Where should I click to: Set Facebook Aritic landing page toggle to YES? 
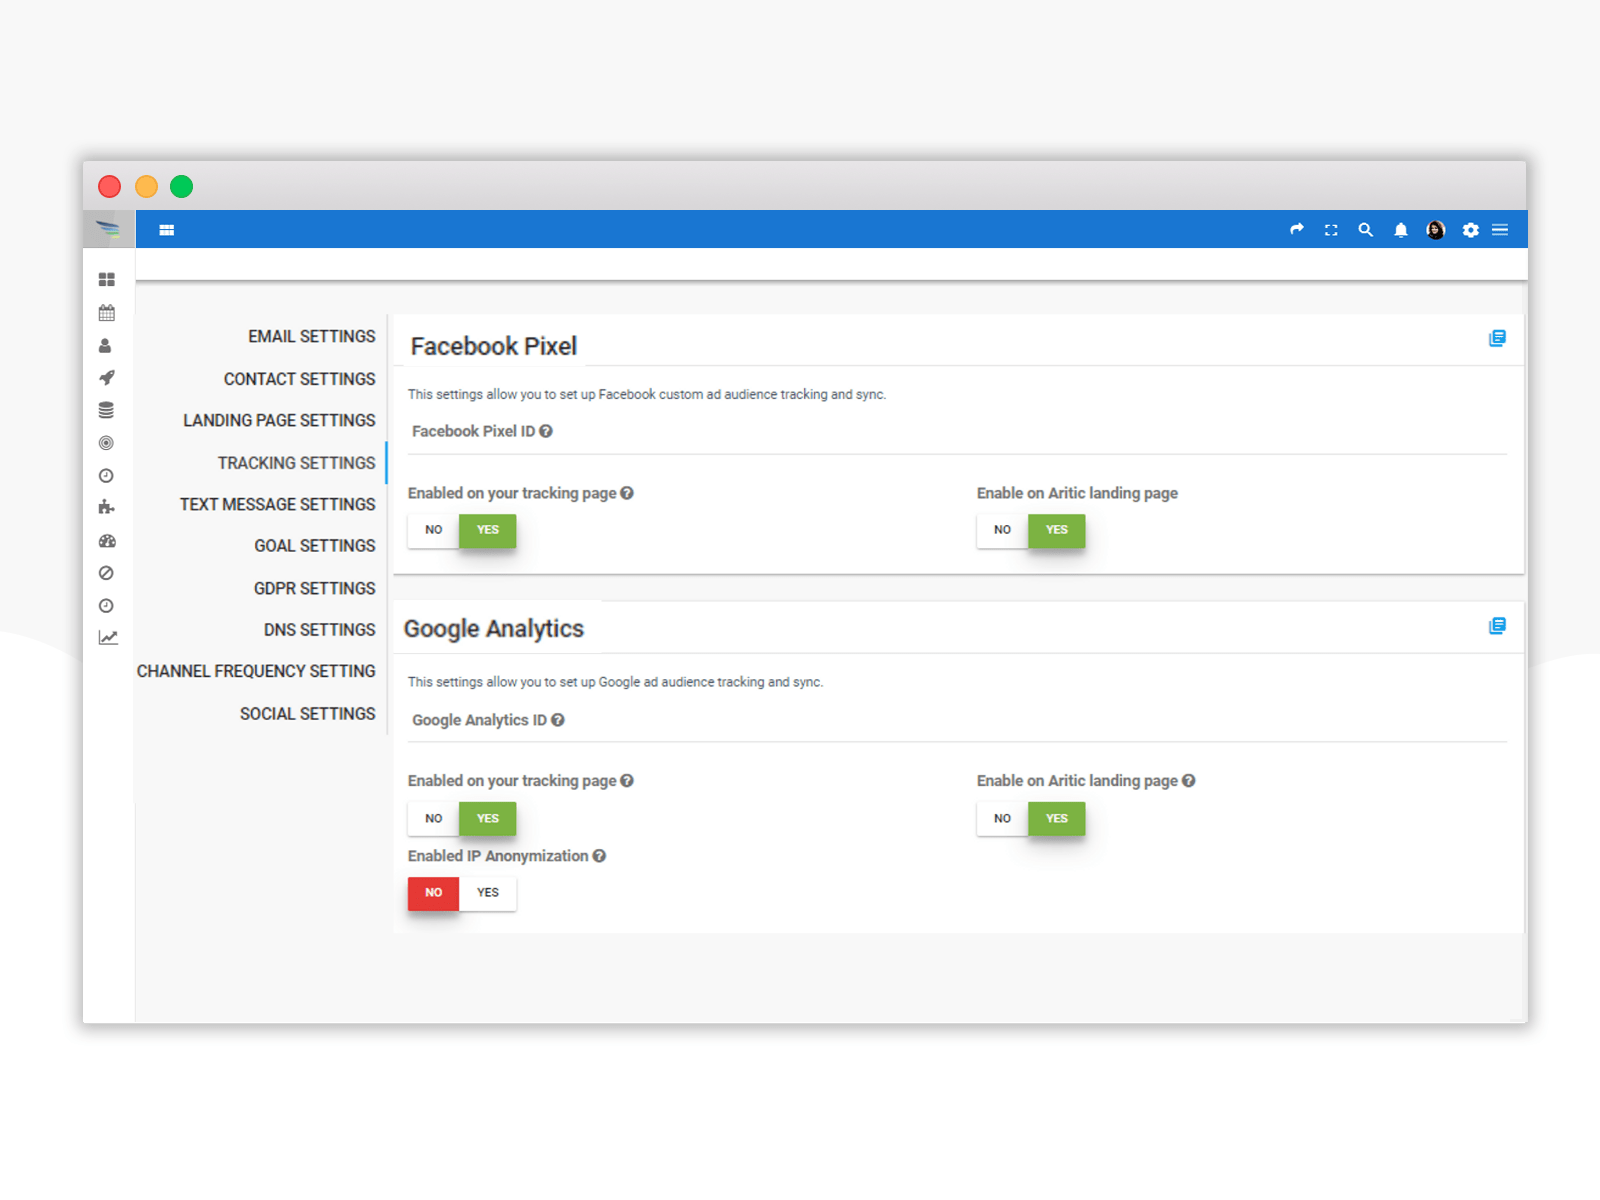click(1057, 530)
